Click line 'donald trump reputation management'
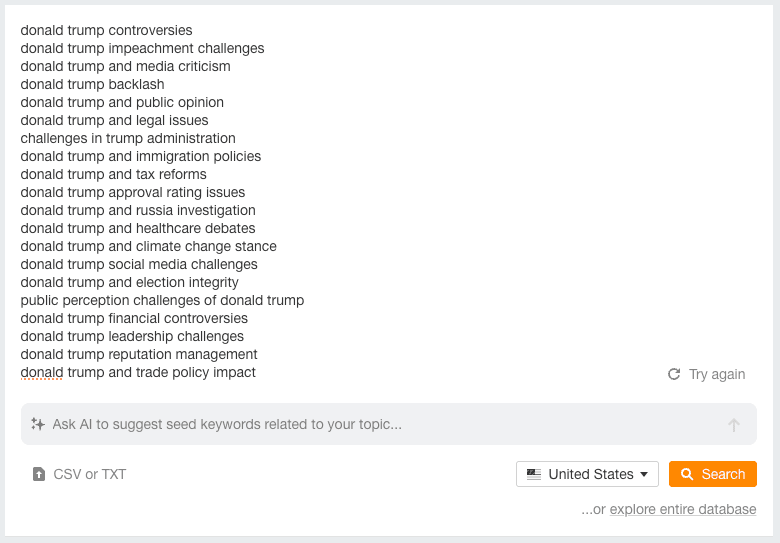 139,355
